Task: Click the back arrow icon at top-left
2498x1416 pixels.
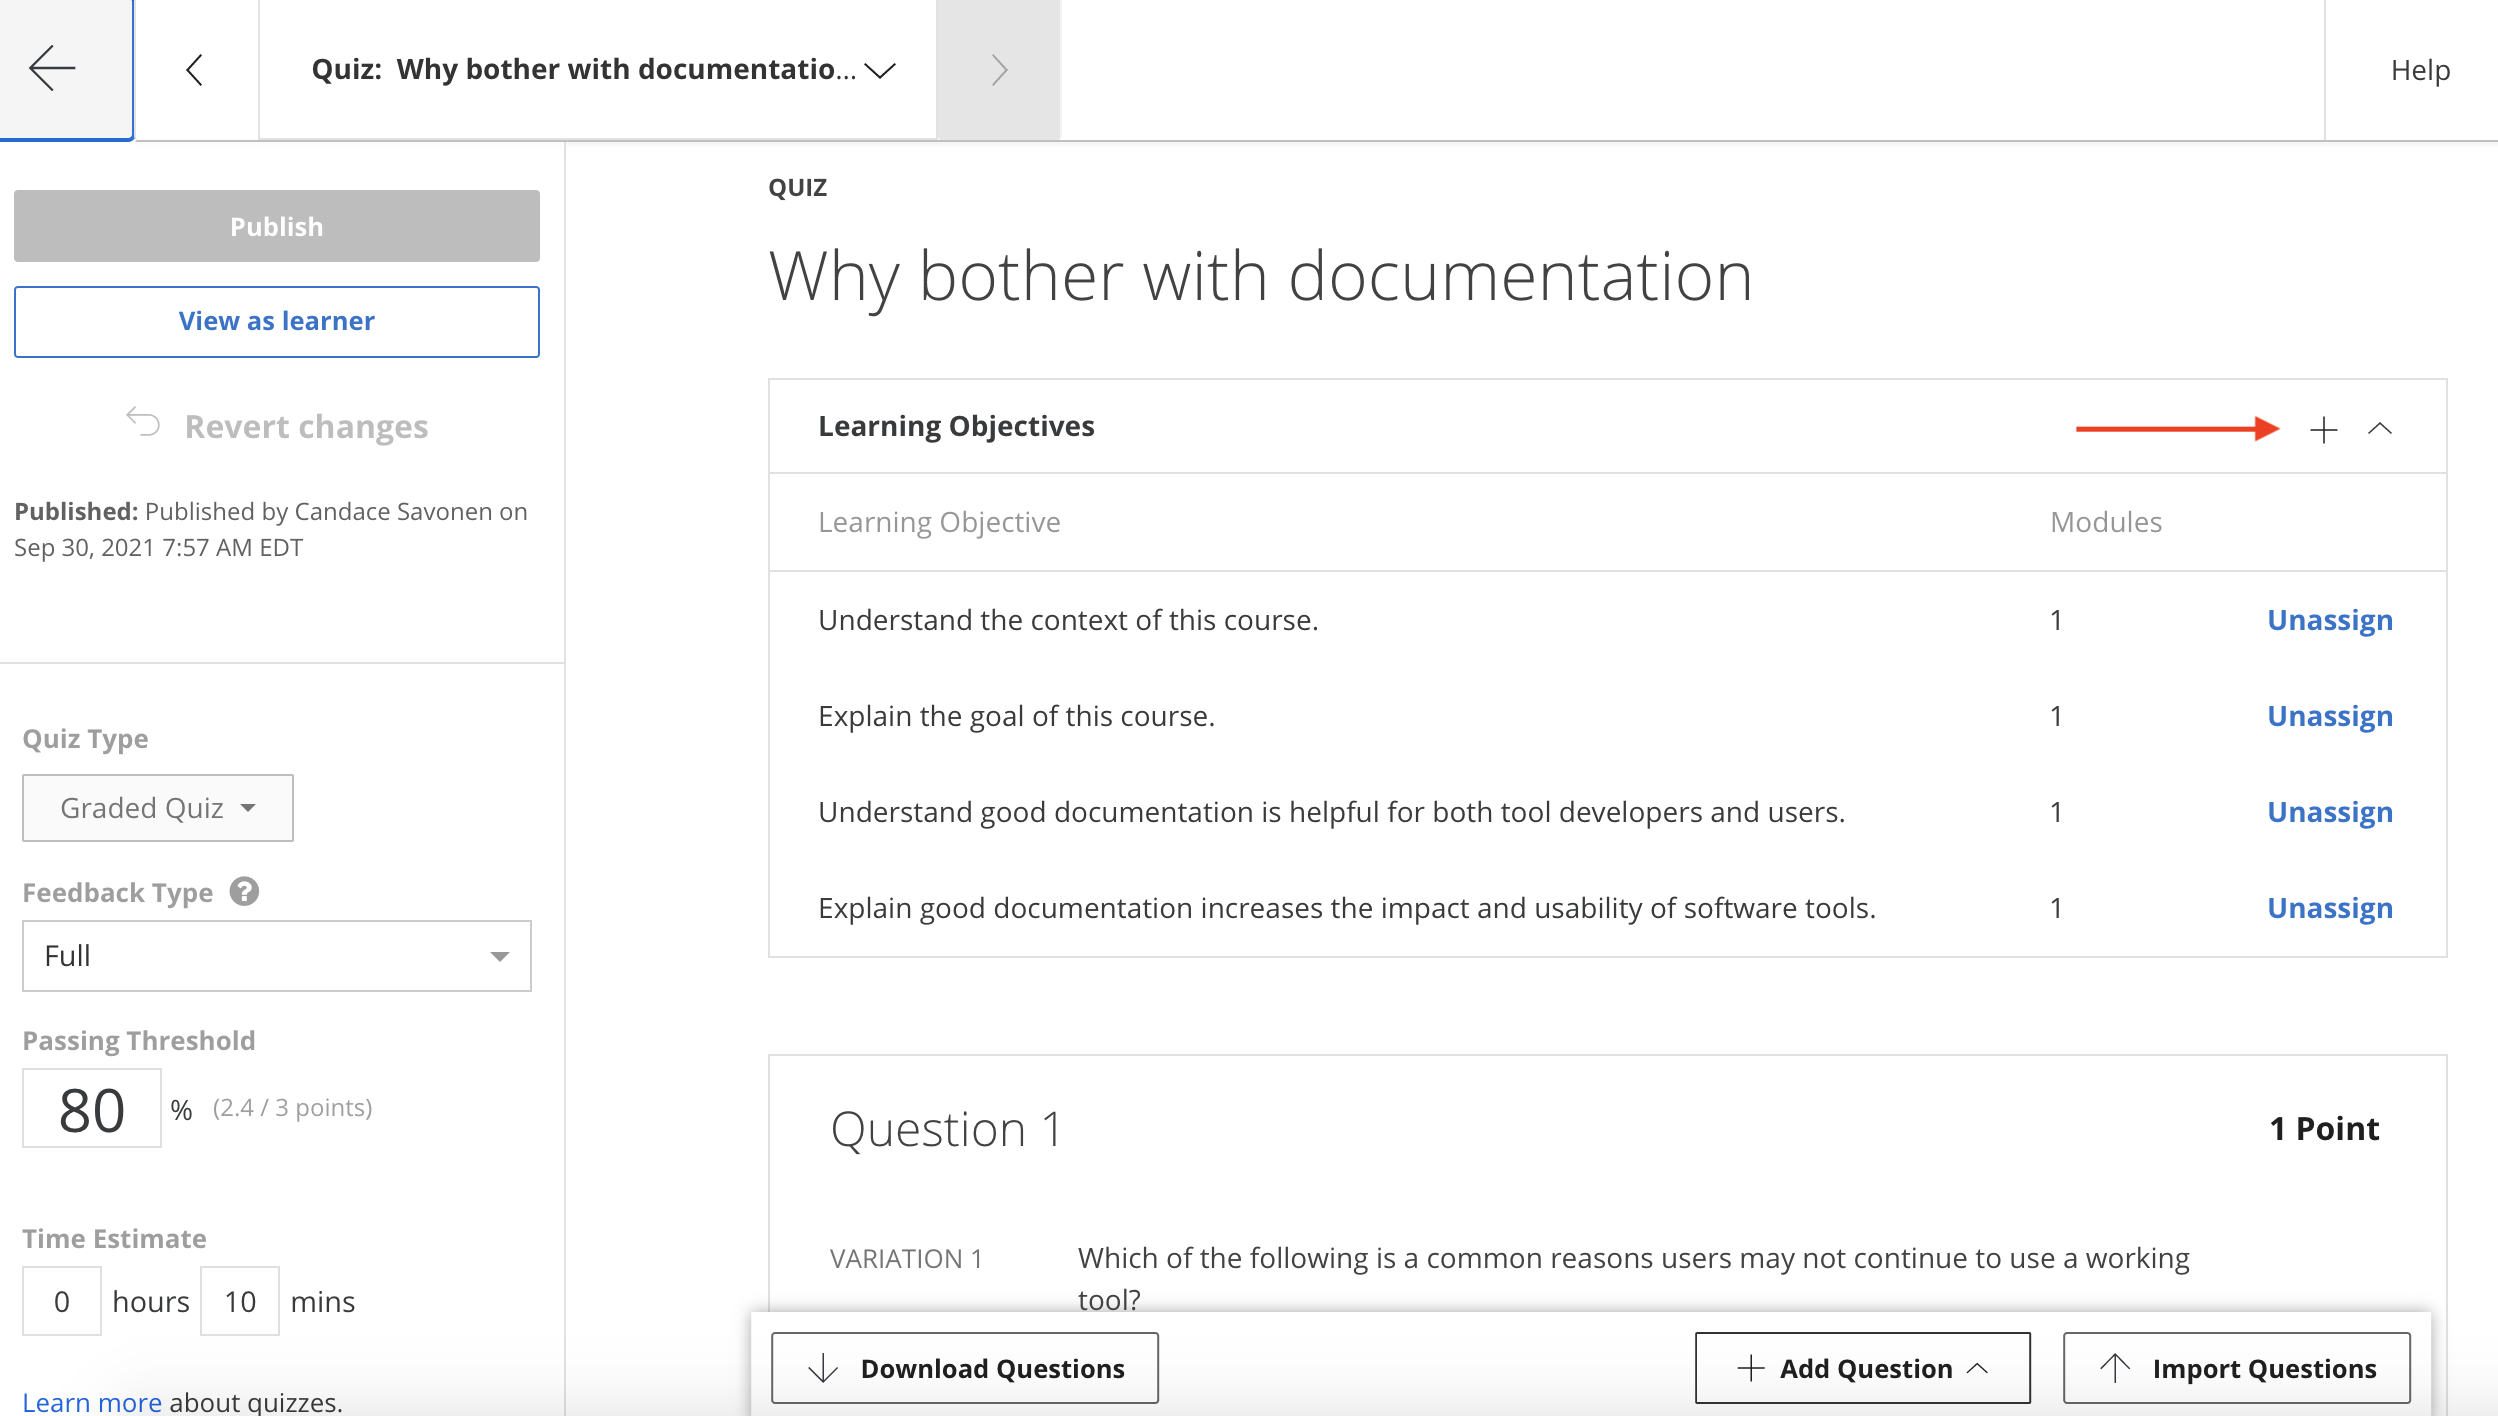Action: click(52, 69)
